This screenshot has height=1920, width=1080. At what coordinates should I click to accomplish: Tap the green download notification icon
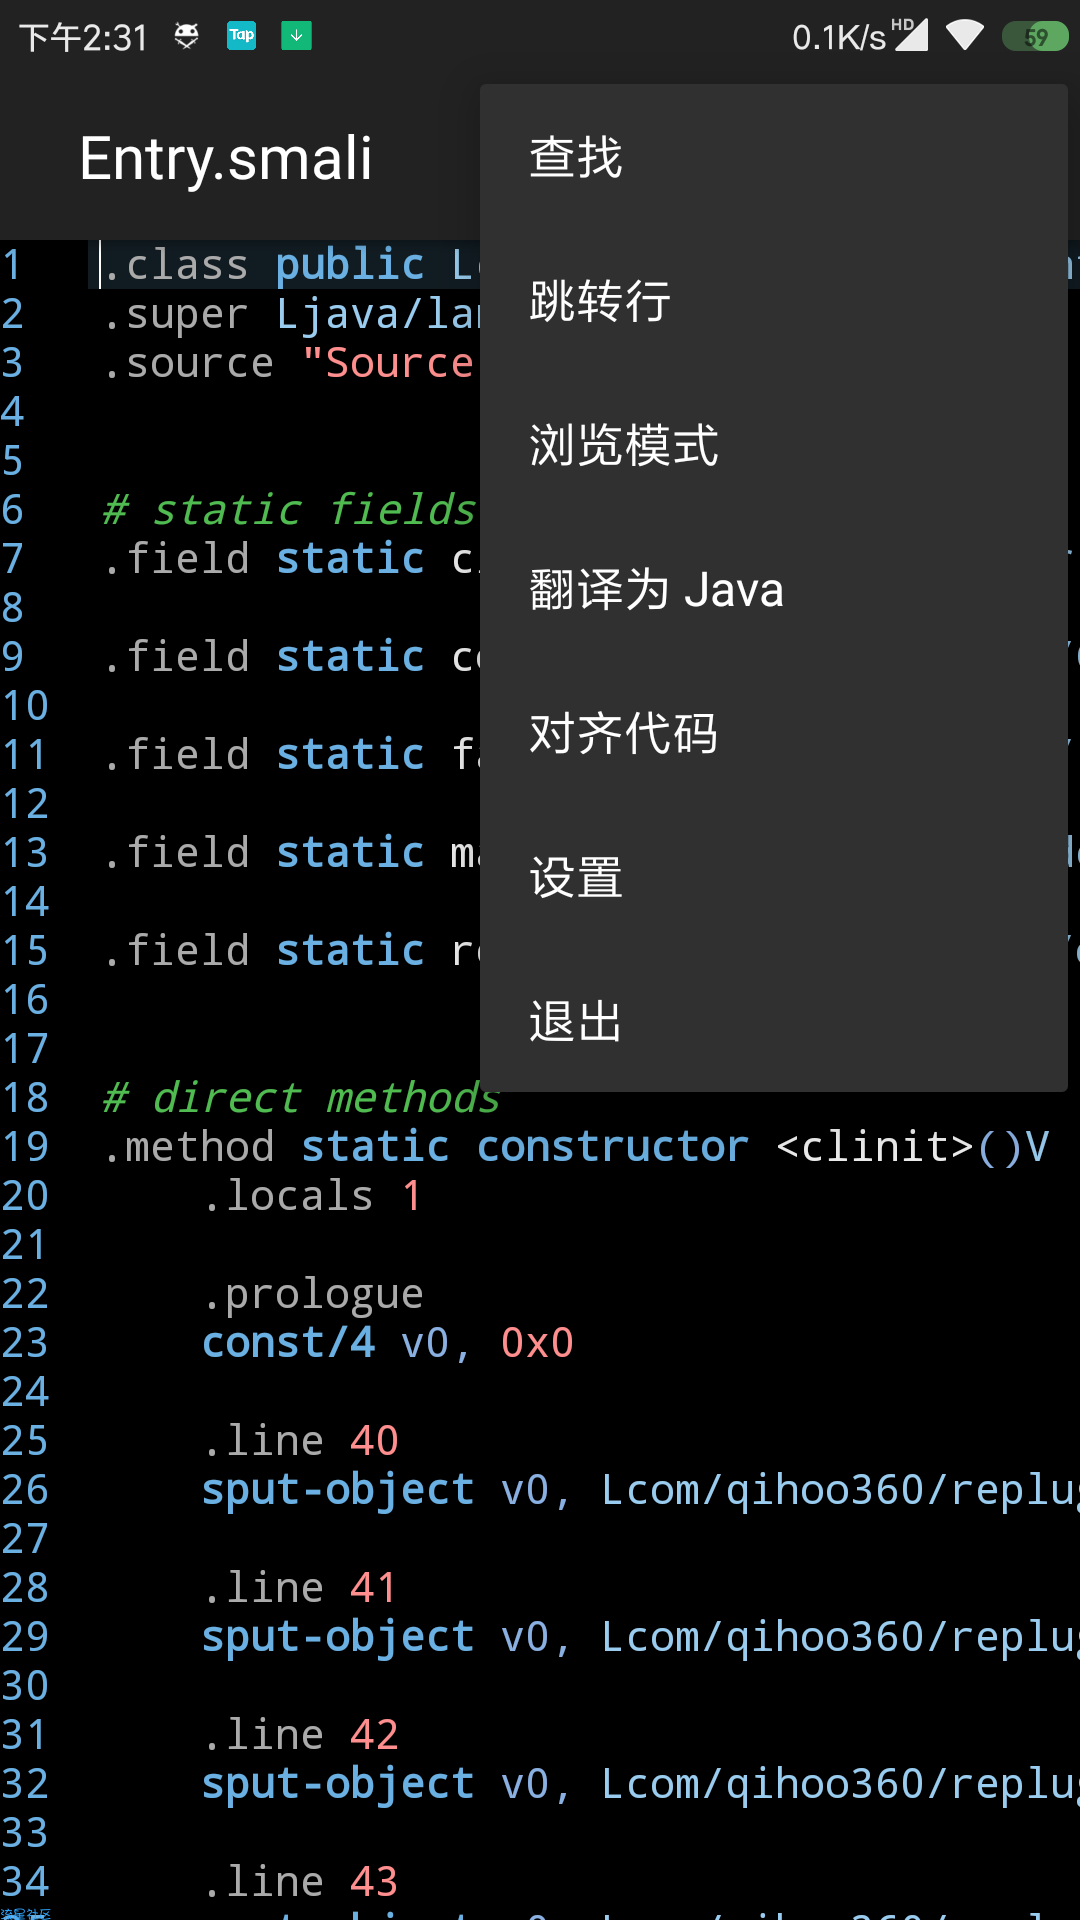tap(296, 36)
